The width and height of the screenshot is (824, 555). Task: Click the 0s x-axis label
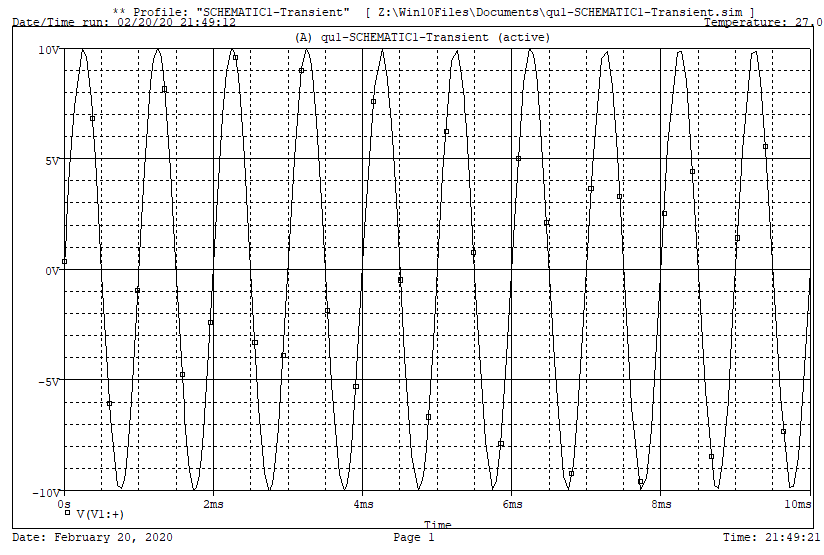64,504
